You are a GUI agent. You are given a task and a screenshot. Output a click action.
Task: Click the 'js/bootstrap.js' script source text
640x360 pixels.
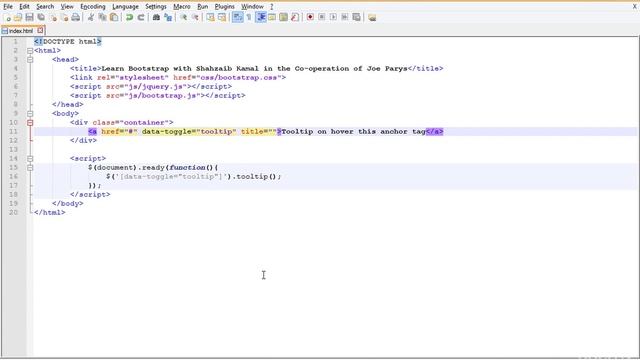coord(162,96)
